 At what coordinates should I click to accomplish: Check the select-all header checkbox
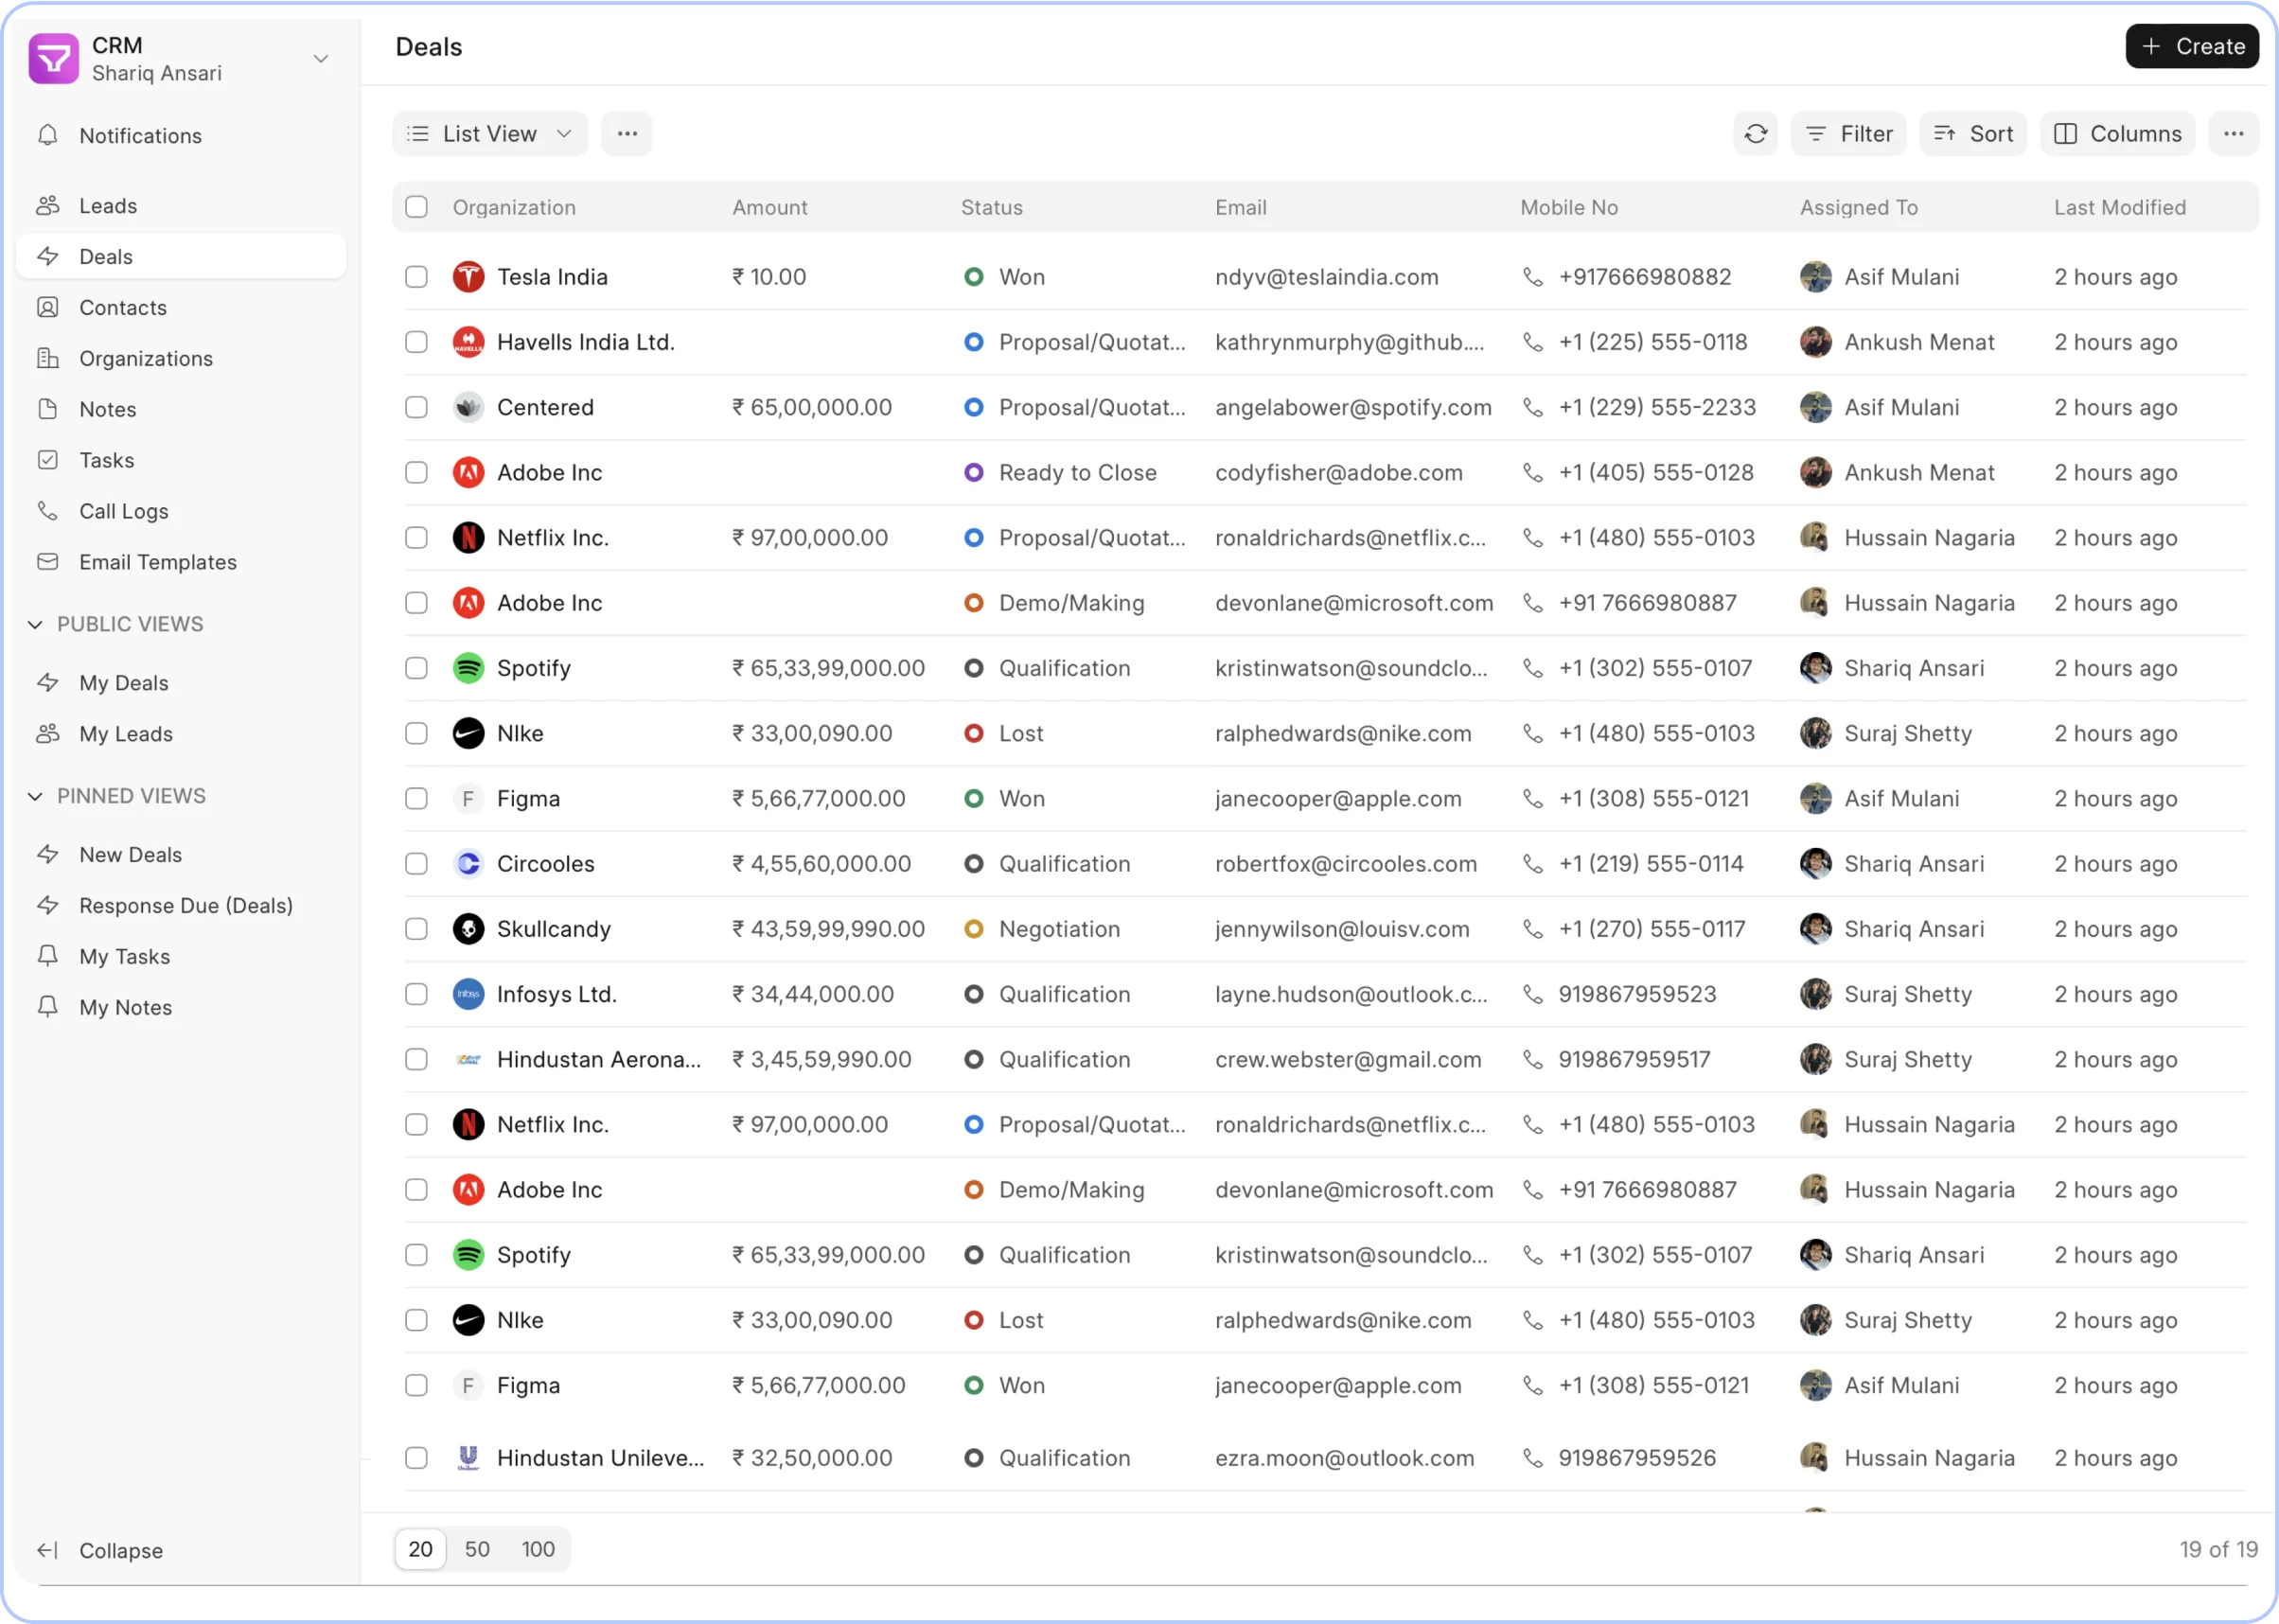[x=416, y=207]
